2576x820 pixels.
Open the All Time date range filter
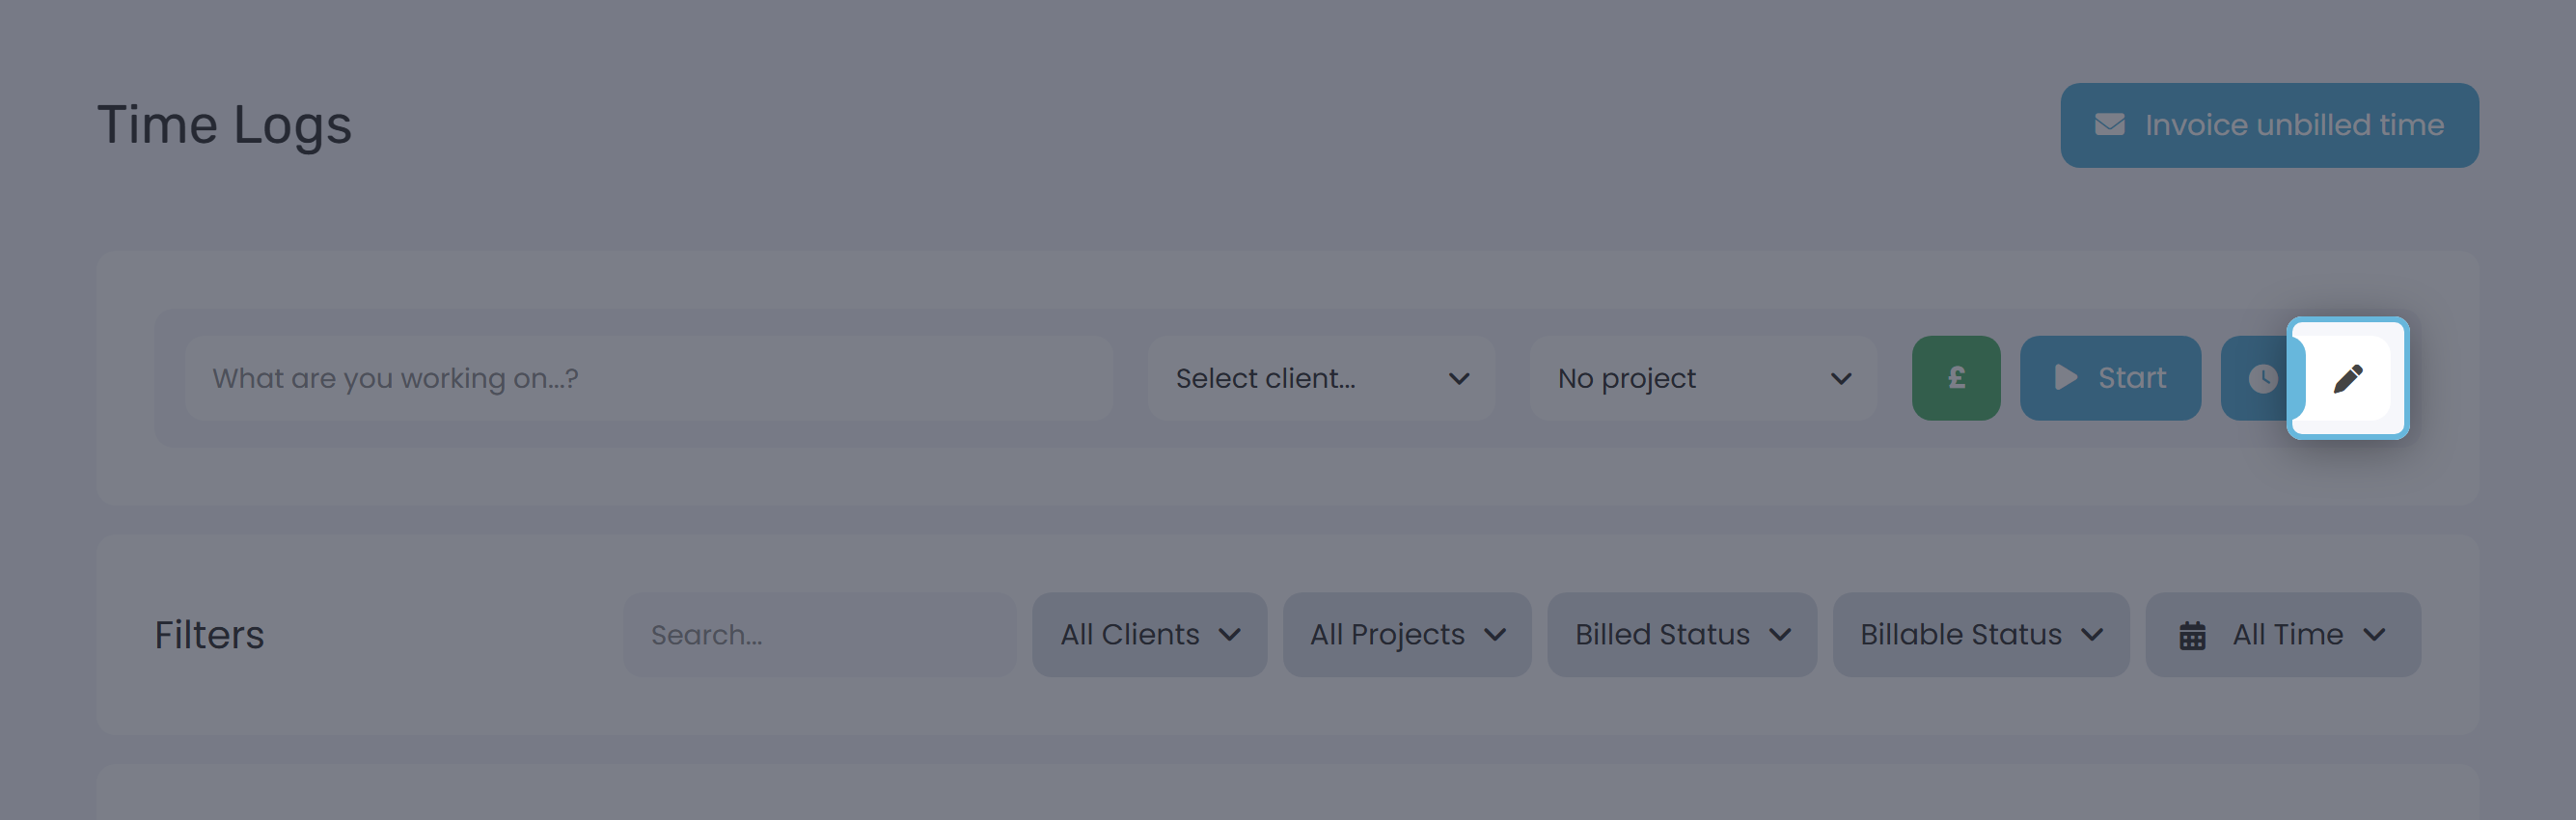pyautogui.click(x=2283, y=635)
